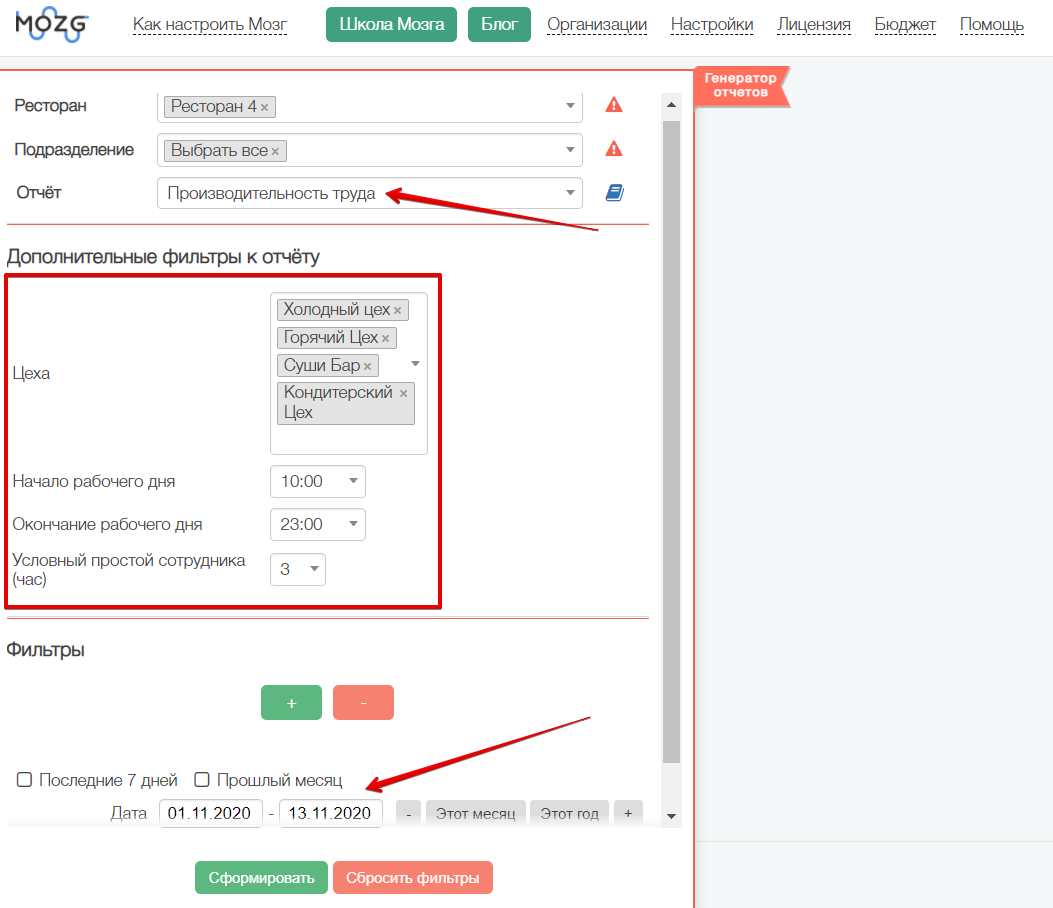This screenshot has height=908, width=1053.
Task: Click the filter panel vertical scrollbar
Action: pos(671,440)
